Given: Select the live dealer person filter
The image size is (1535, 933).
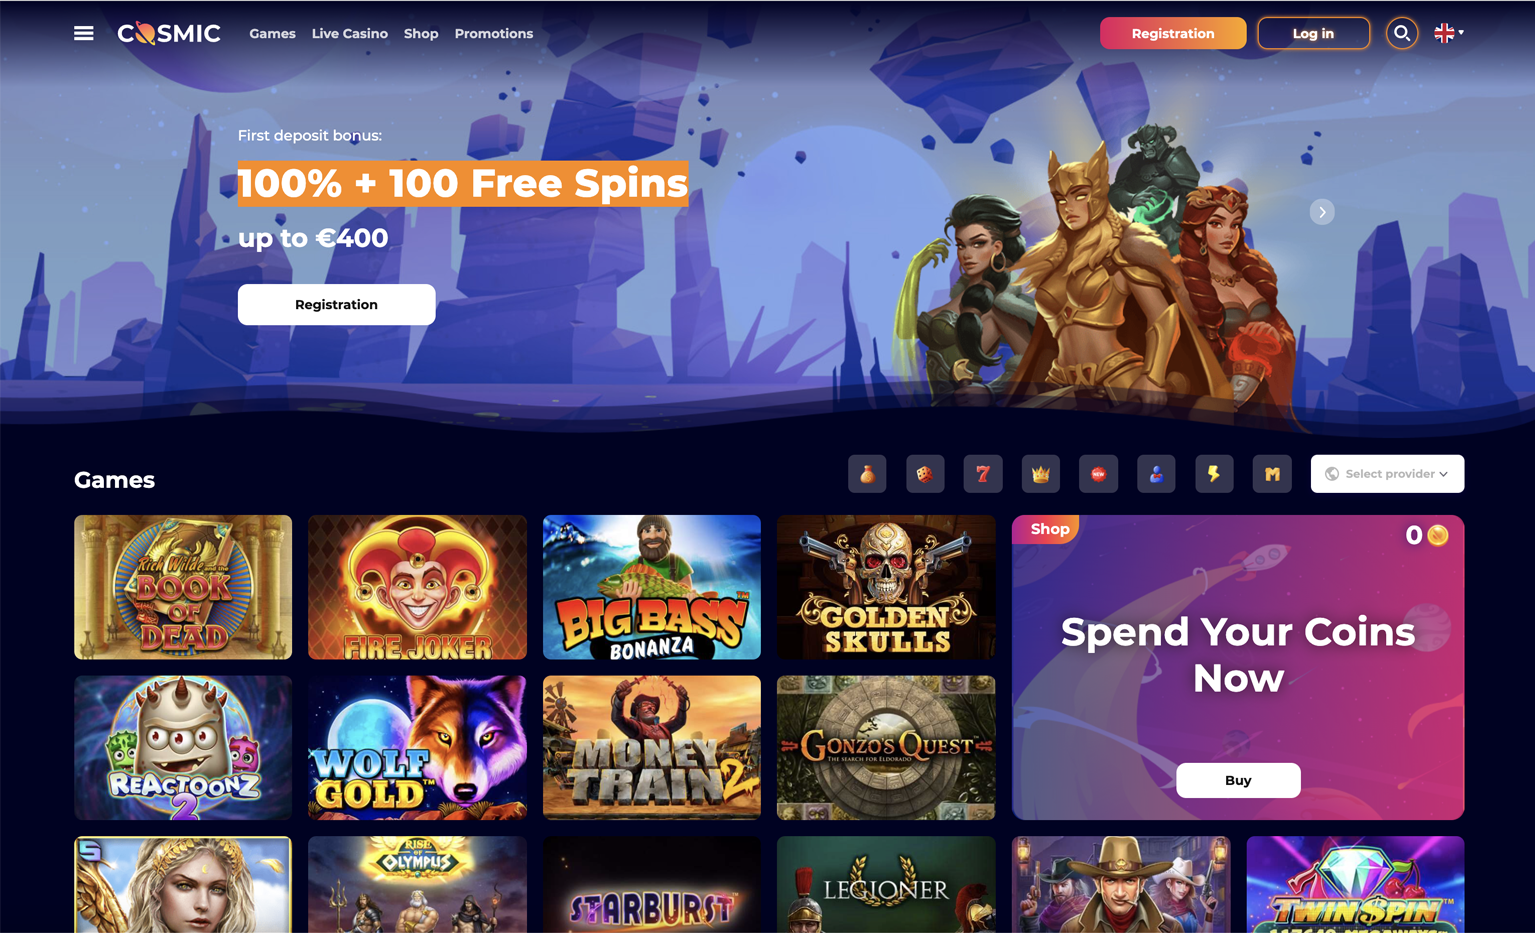Looking at the screenshot, I should click(1156, 474).
